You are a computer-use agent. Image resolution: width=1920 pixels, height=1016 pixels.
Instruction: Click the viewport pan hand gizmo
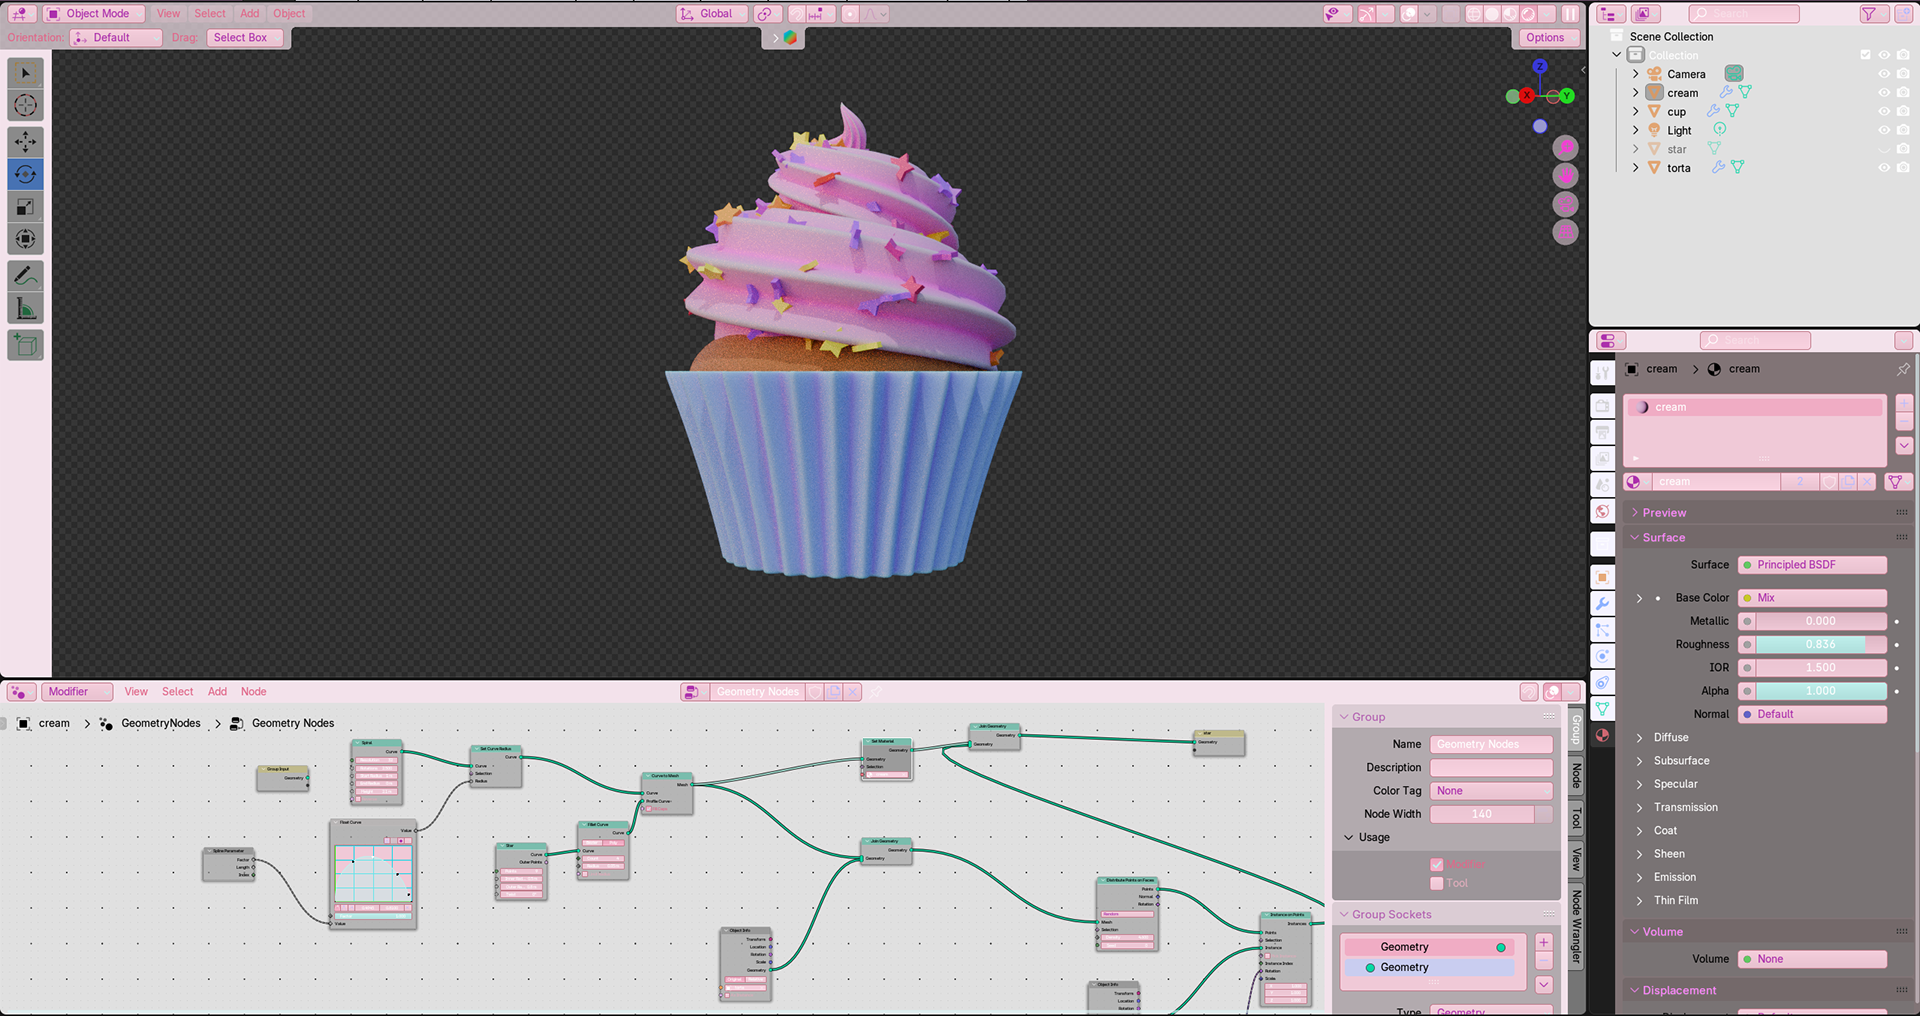[x=1566, y=175]
